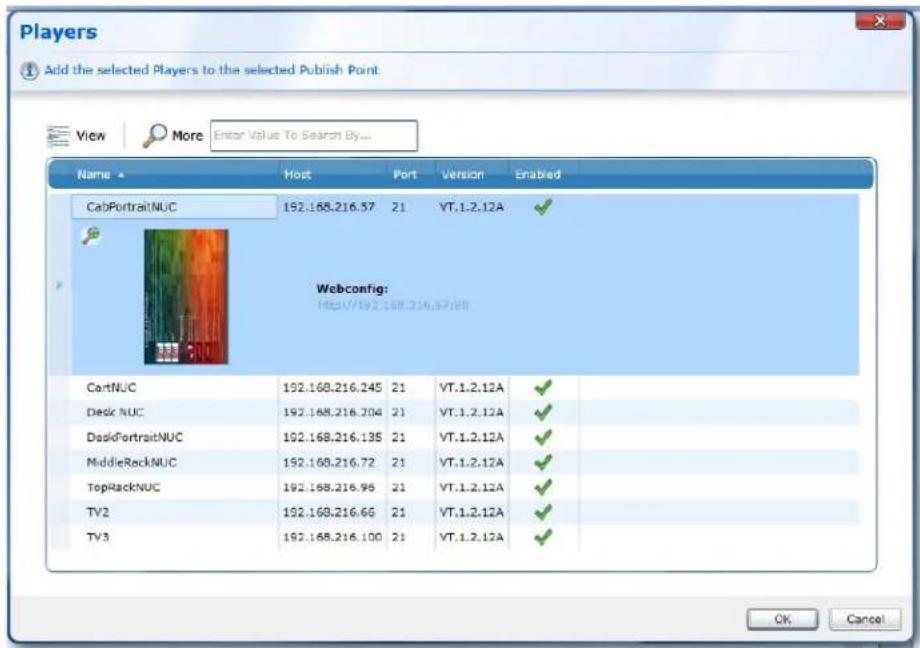Sort by the Port column header
This screenshot has height=648, width=920.
(405, 174)
